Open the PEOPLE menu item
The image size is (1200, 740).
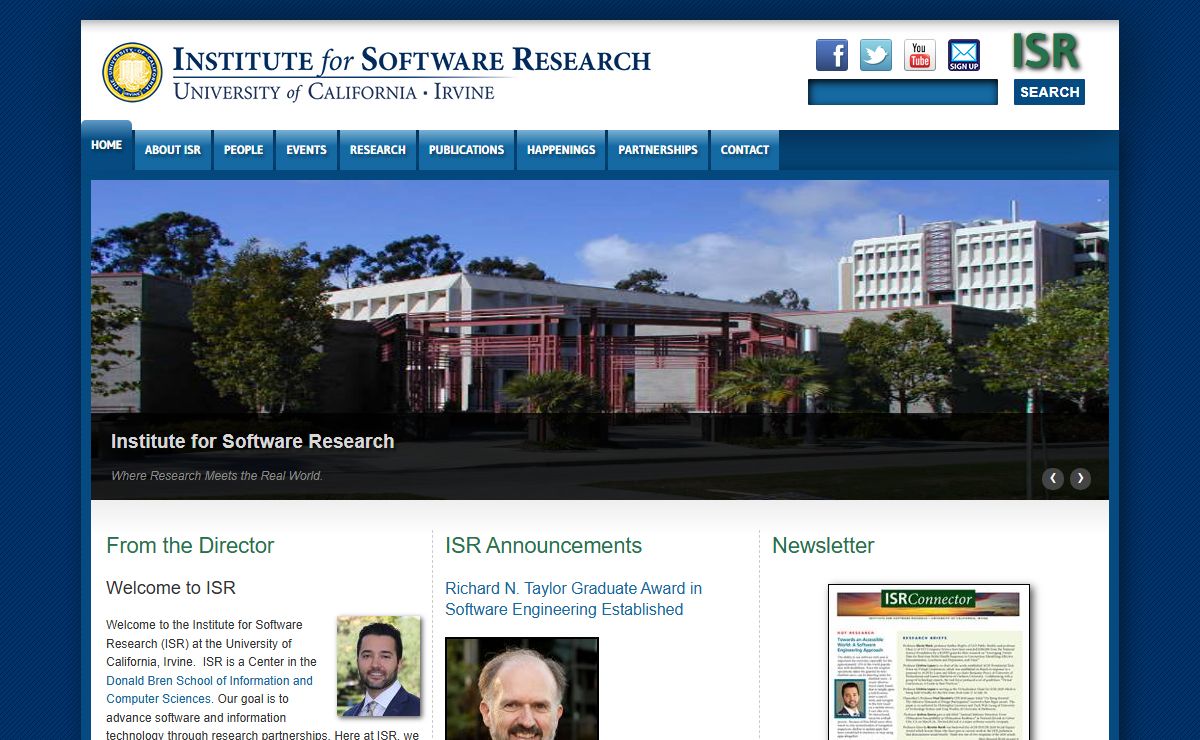[243, 150]
